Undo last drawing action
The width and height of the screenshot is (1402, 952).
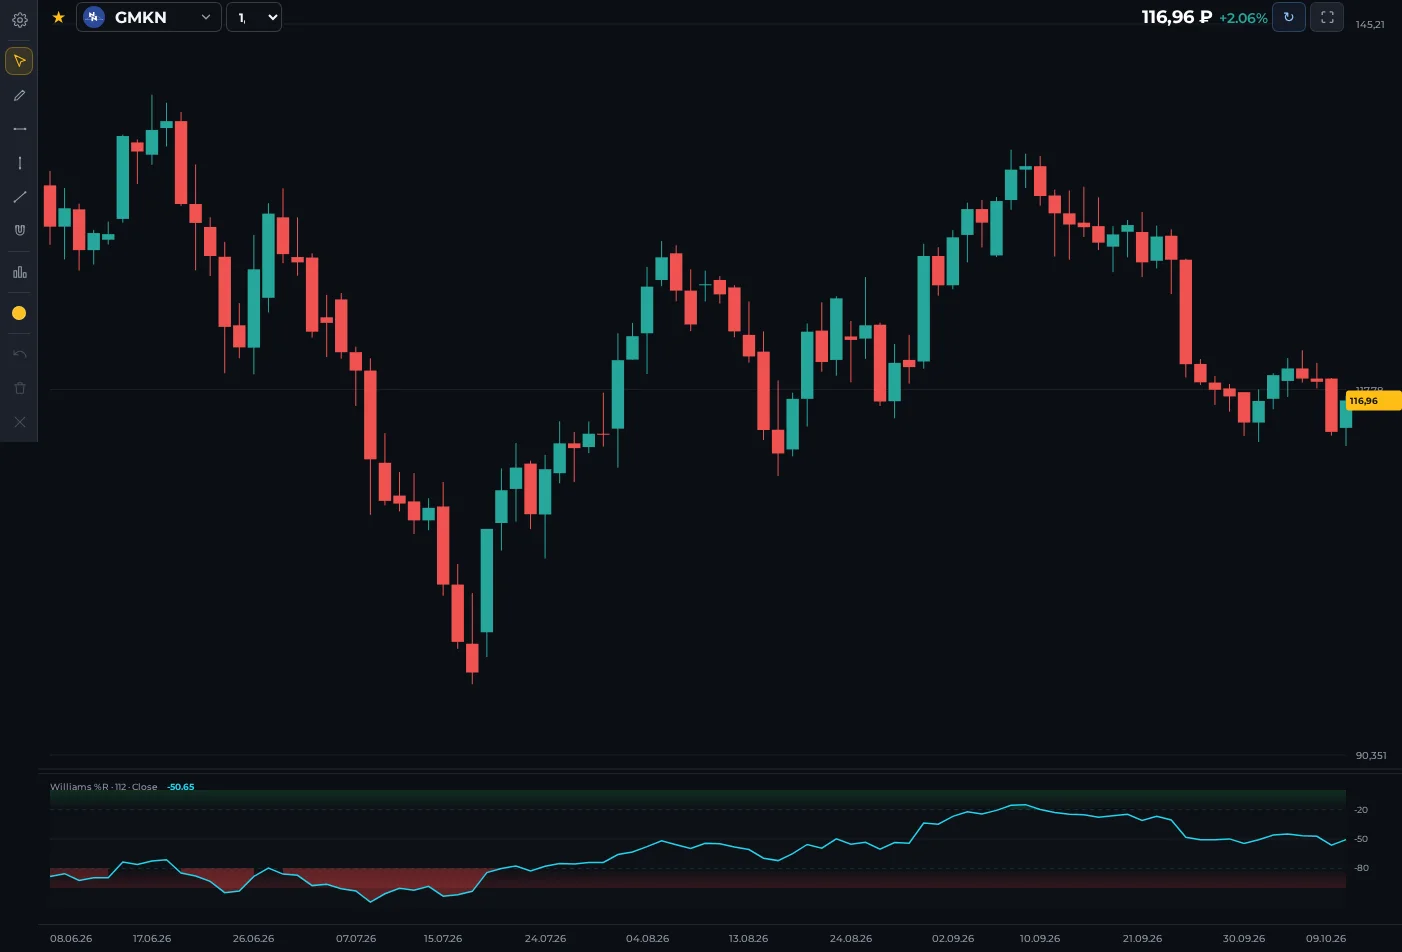pyautogui.click(x=19, y=354)
